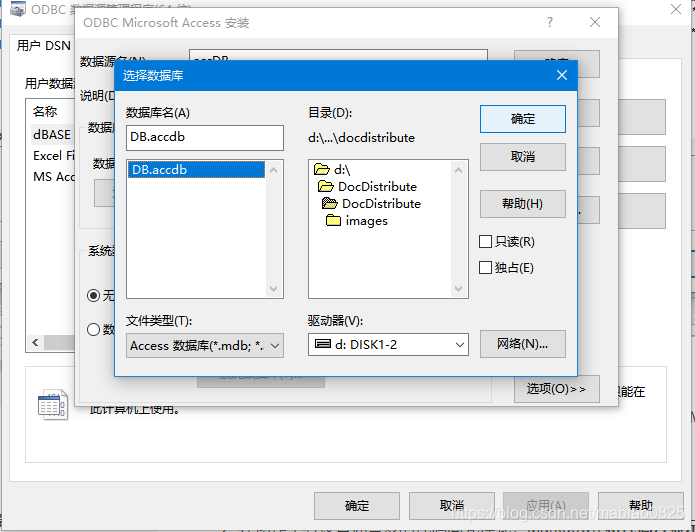
Task: Enable the 只读(R) checkbox
Action: 485,242
